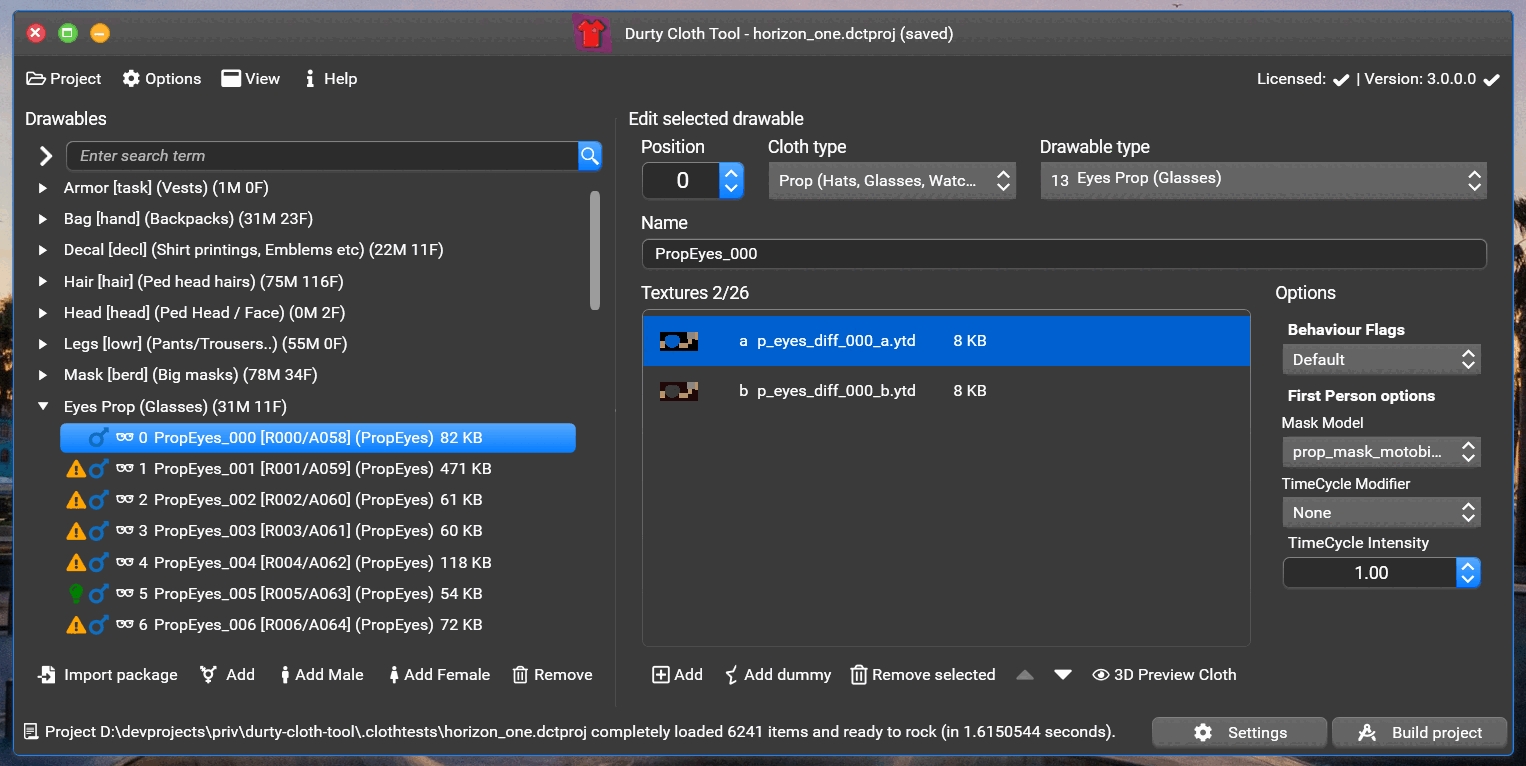Click Add dummy texture
This screenshot has width=1526, height=766.
point(731,675)
